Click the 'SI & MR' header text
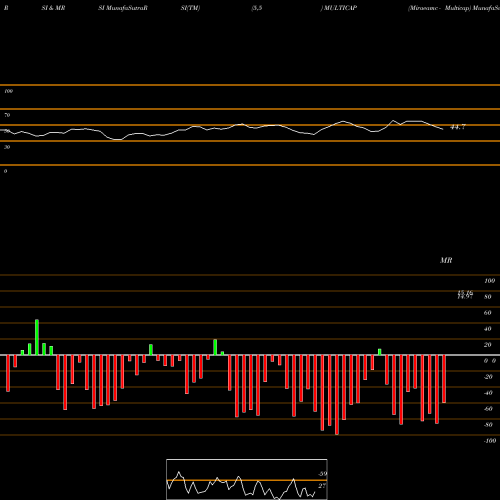The width and height of the screenshot is (500, 500). point(53,8)
